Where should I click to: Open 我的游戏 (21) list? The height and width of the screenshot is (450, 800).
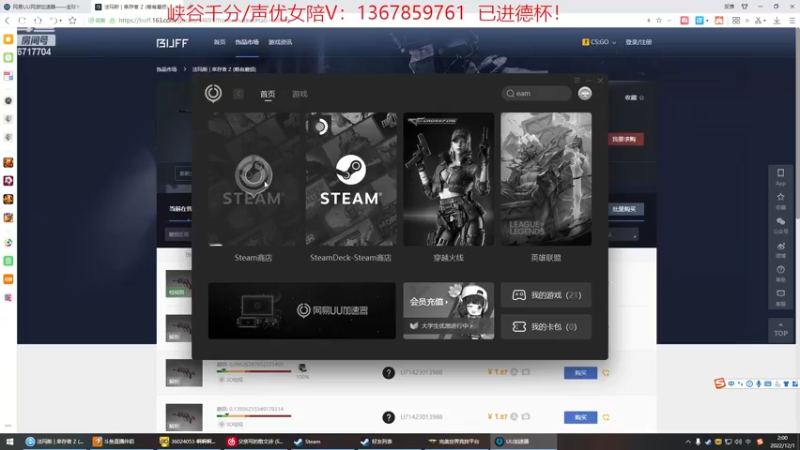click(x=546, y=295)
